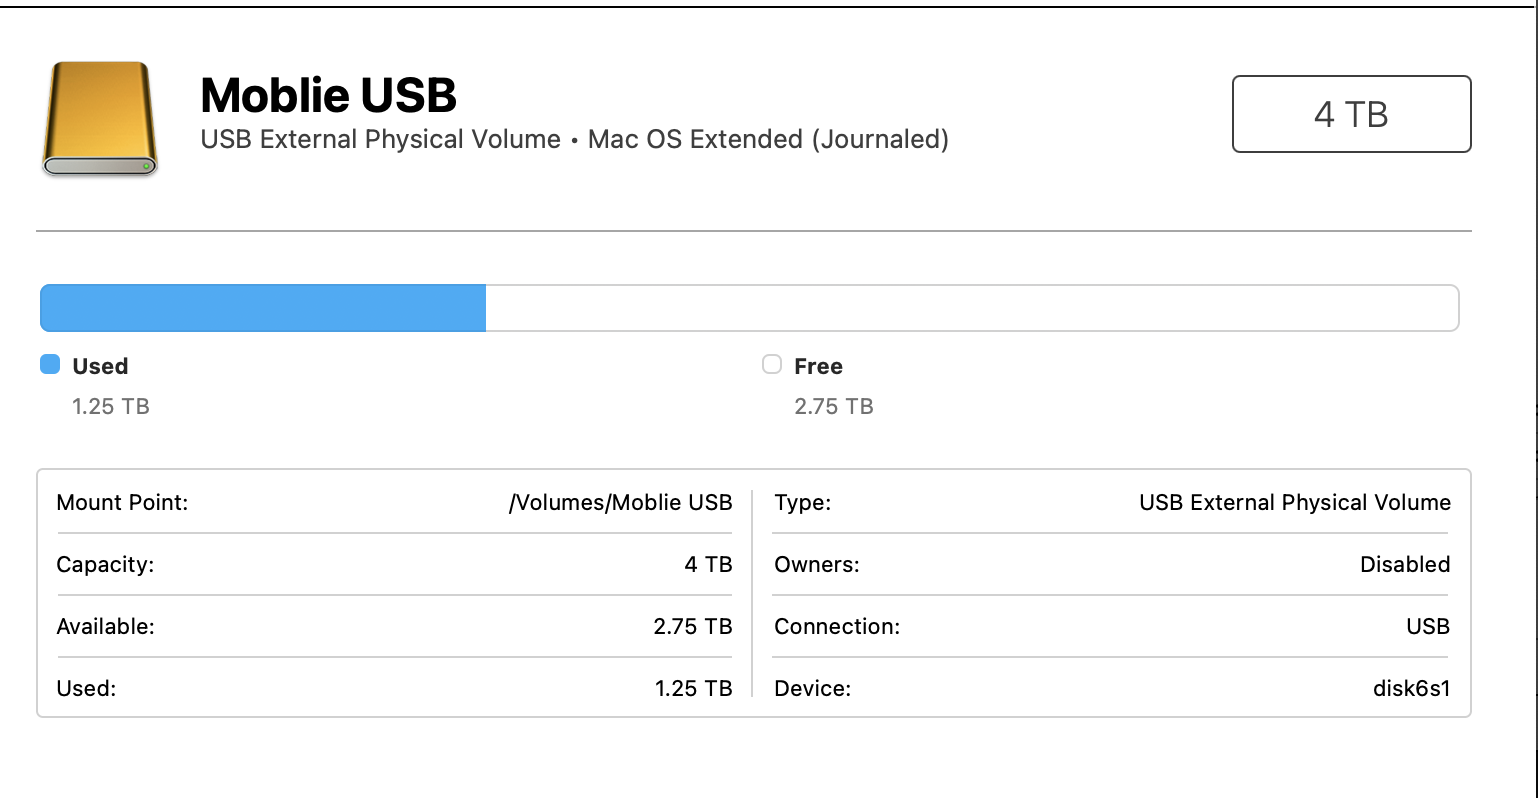Click the gold external drive icon
The height and width of the screenshot is (798, 1538).
coord(100,118)
